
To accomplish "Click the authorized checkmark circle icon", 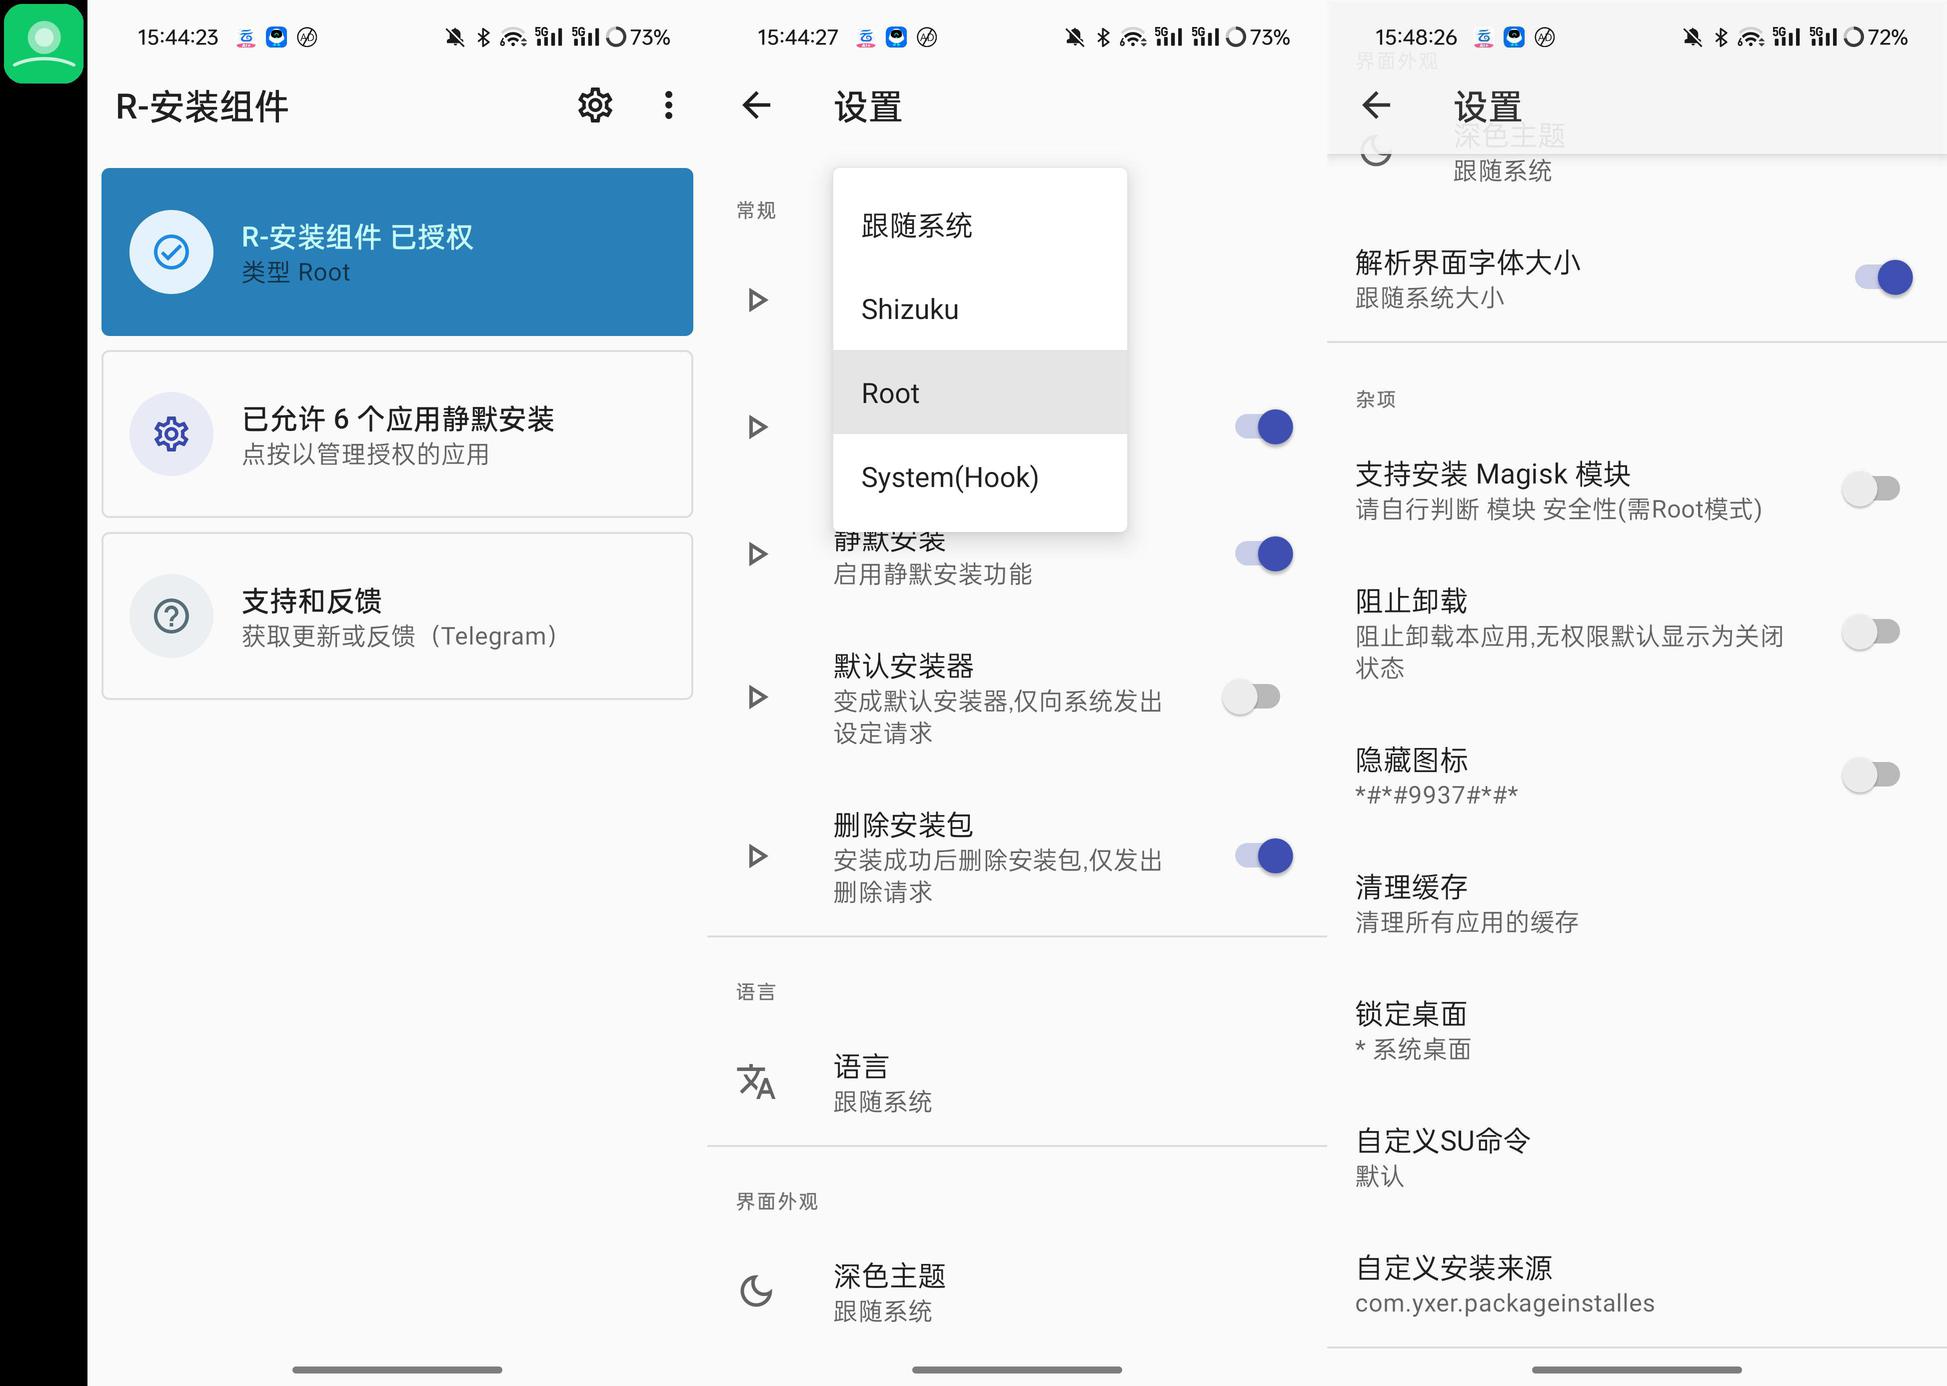I will click(171, 252).
